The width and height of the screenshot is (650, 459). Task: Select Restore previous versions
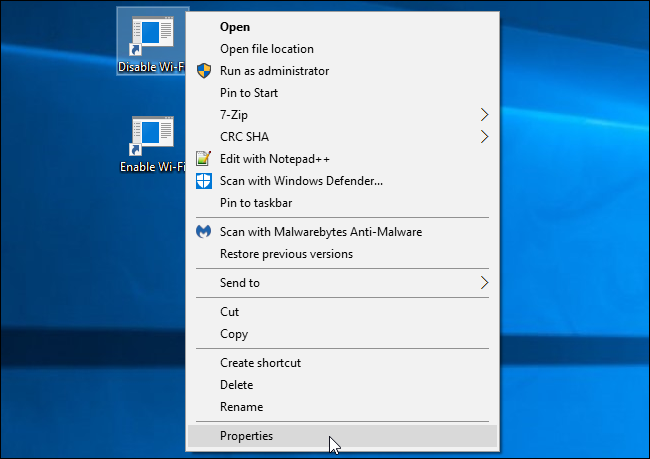(x=342, y=254)
